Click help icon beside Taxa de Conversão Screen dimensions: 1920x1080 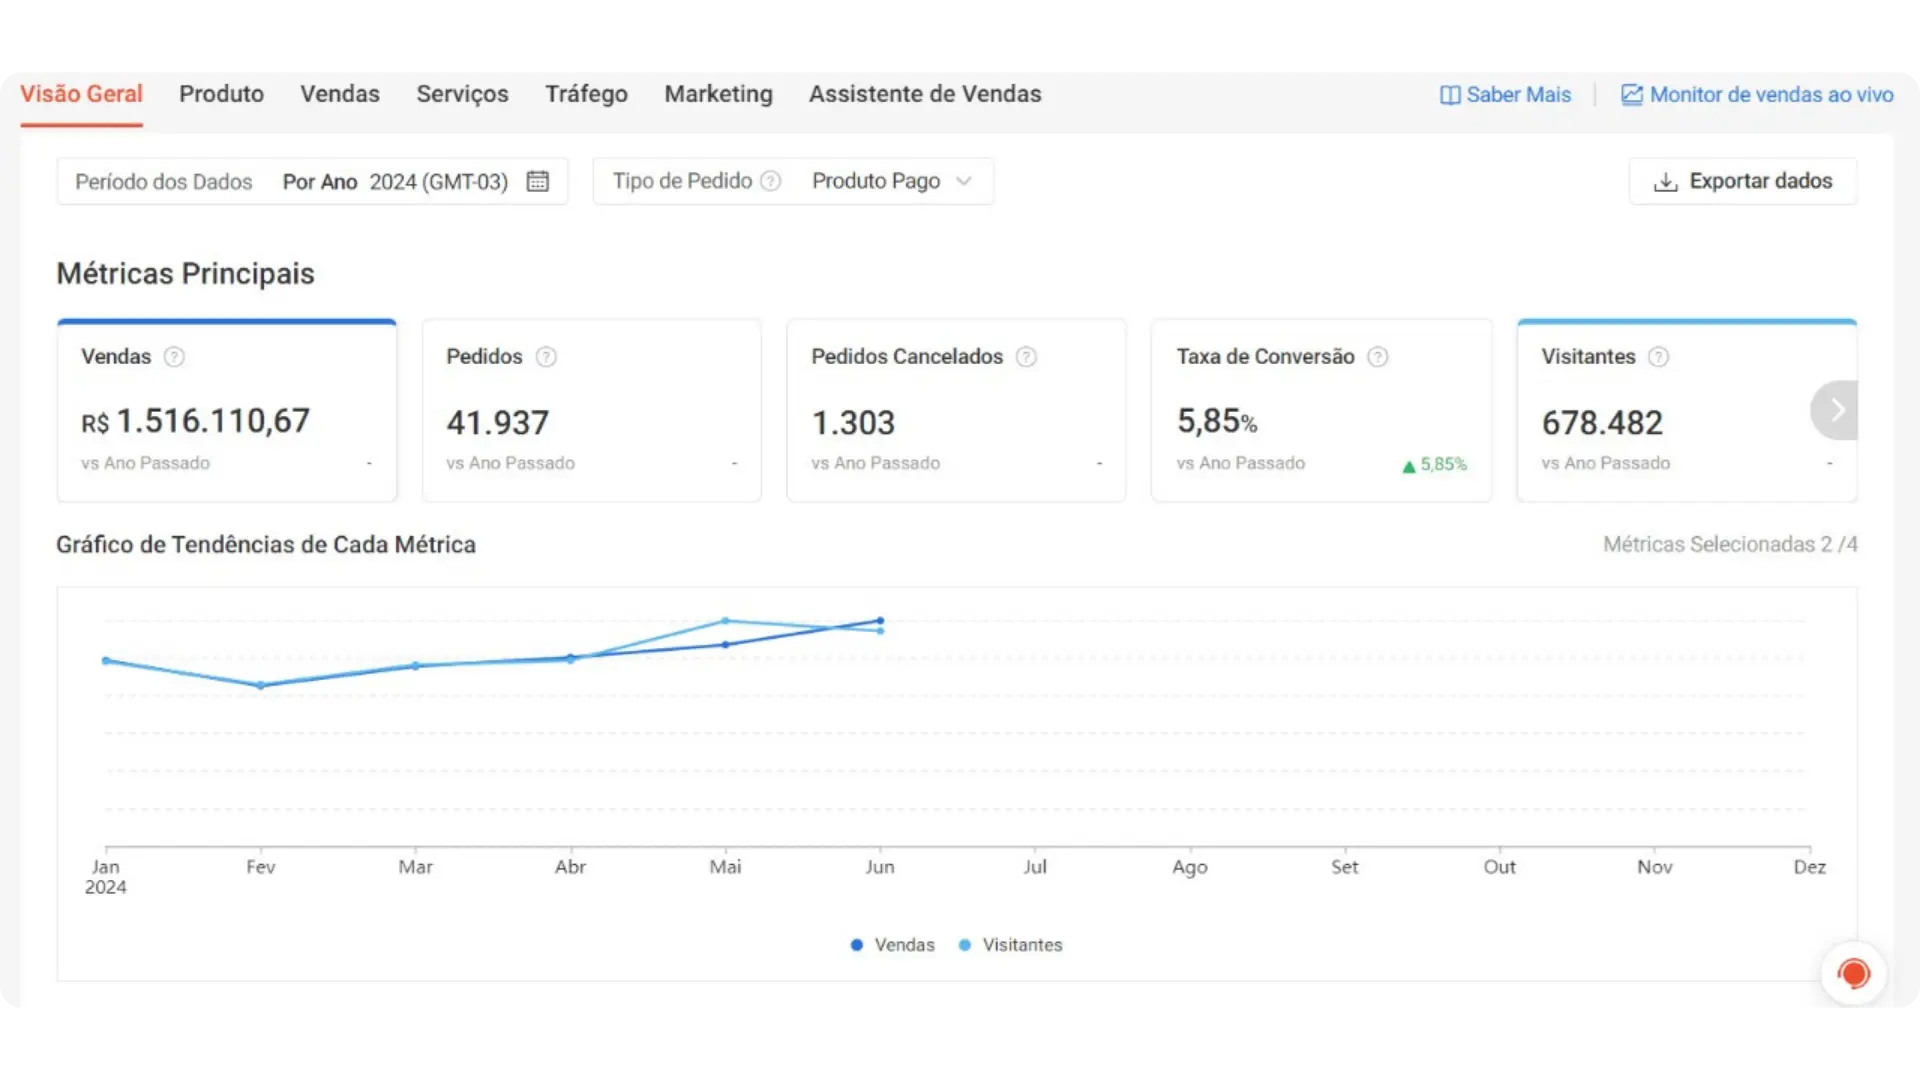(x=1378, y=357)
